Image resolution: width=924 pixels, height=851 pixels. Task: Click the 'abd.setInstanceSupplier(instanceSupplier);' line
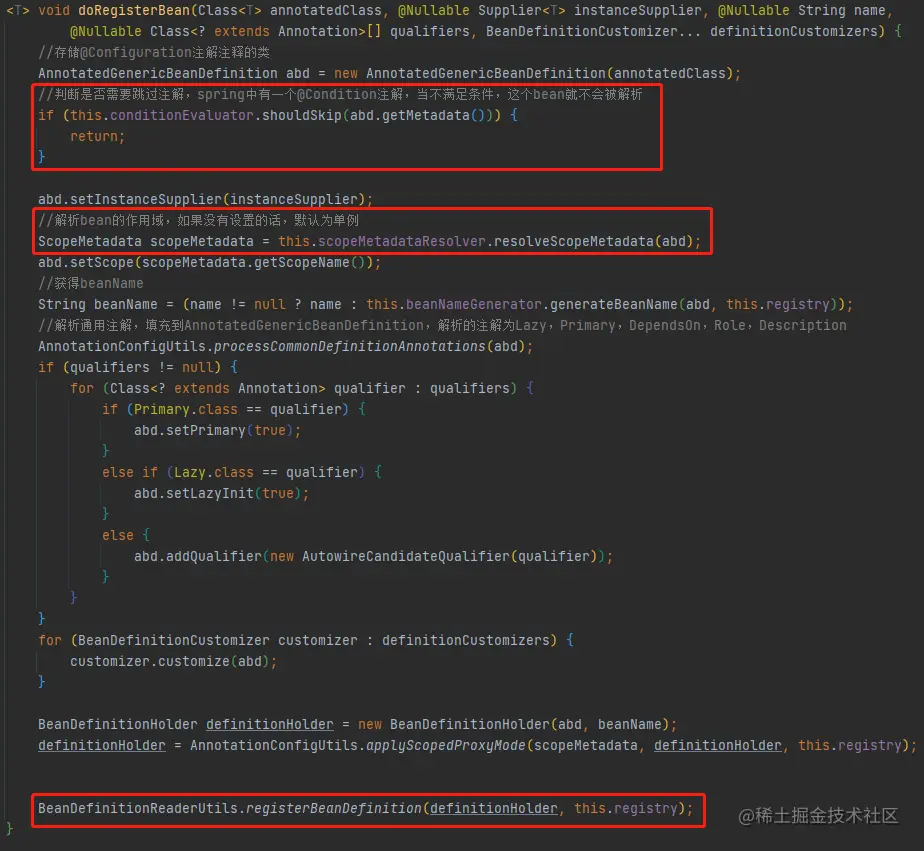tap(205, 199)
